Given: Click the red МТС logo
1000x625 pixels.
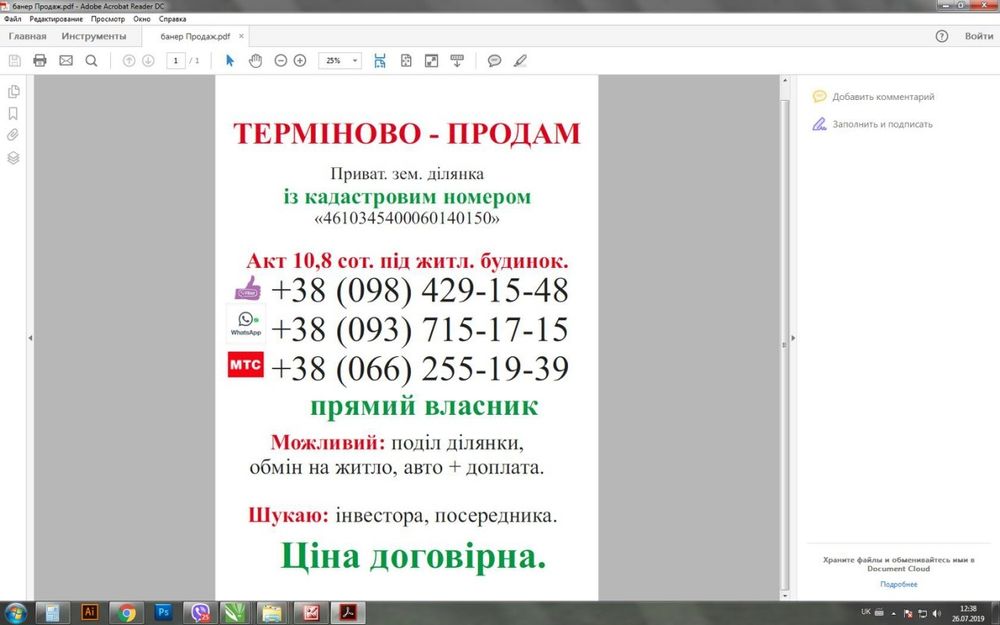Looking at the screenshot, I should 246,365.
